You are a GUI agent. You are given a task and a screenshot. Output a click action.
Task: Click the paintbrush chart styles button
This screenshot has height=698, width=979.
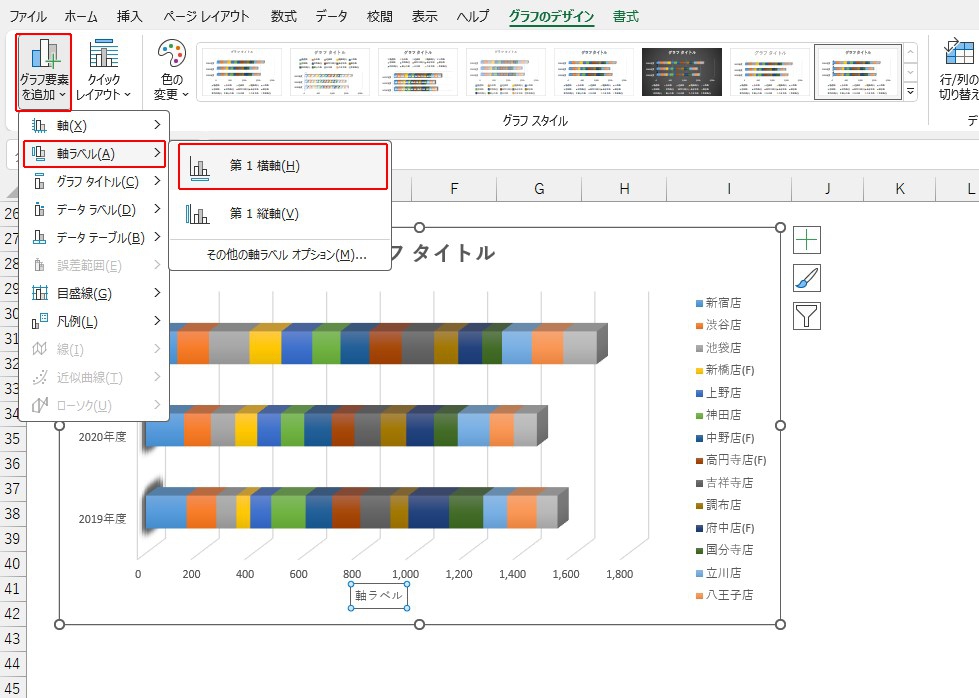807,278
